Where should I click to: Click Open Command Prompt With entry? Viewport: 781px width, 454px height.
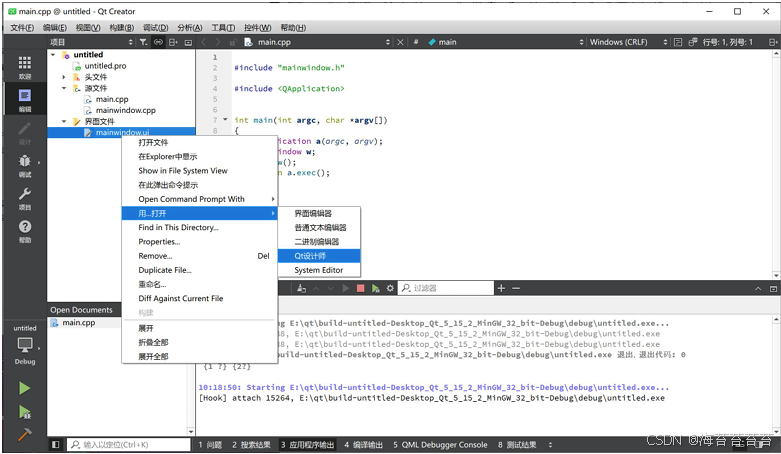(199, 199)
